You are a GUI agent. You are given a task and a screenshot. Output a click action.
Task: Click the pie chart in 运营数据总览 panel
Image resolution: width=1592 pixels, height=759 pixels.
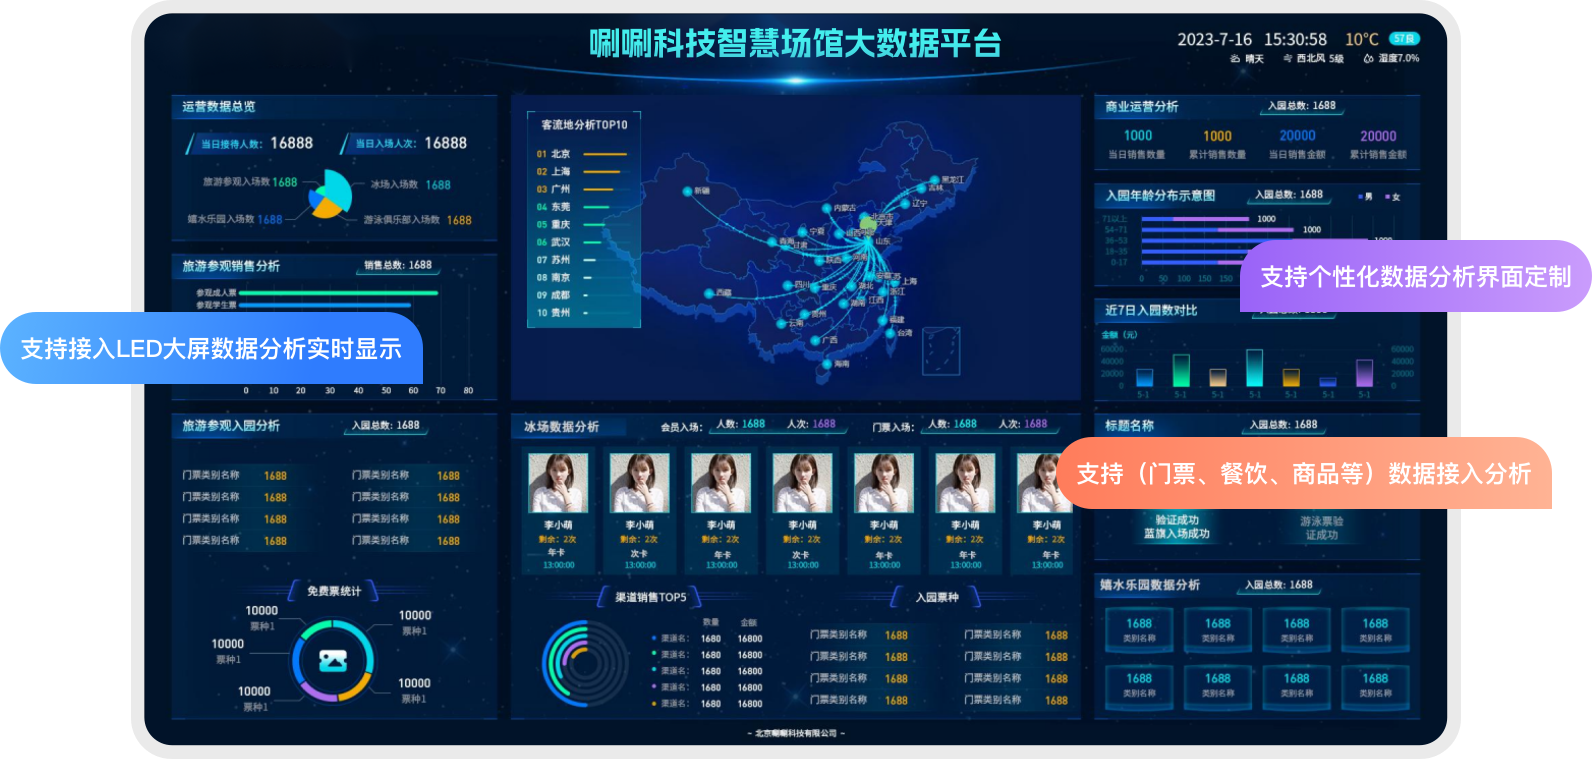coord(329,194)
